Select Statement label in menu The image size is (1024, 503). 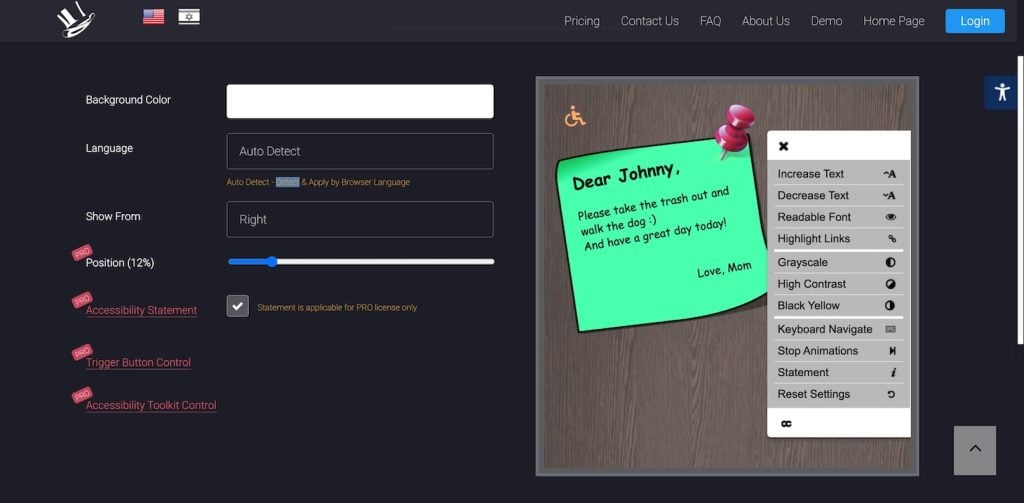[803, 372]
